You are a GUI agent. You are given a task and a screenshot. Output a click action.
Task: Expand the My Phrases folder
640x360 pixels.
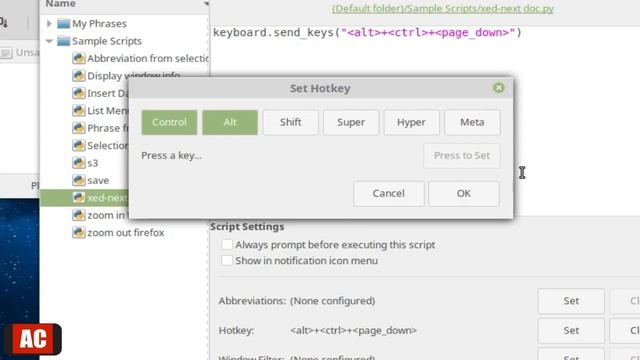point(49,24)
